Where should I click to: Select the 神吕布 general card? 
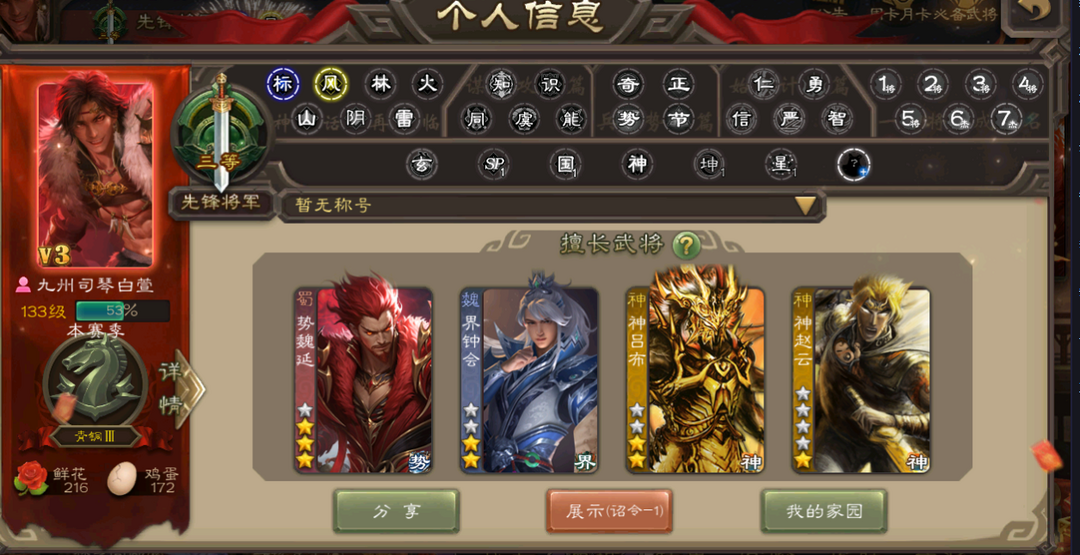point(696,380)
